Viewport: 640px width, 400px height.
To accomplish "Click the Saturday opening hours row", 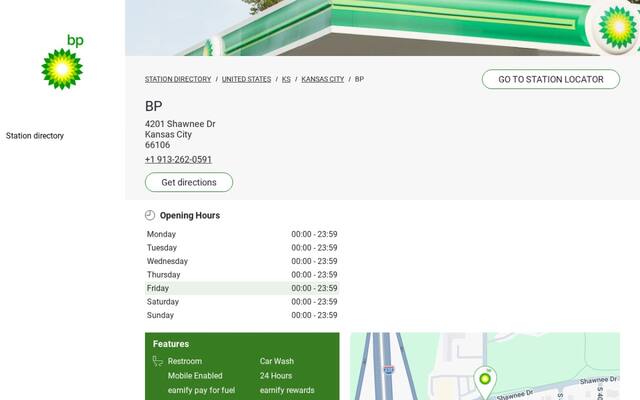I will (242, 302).
